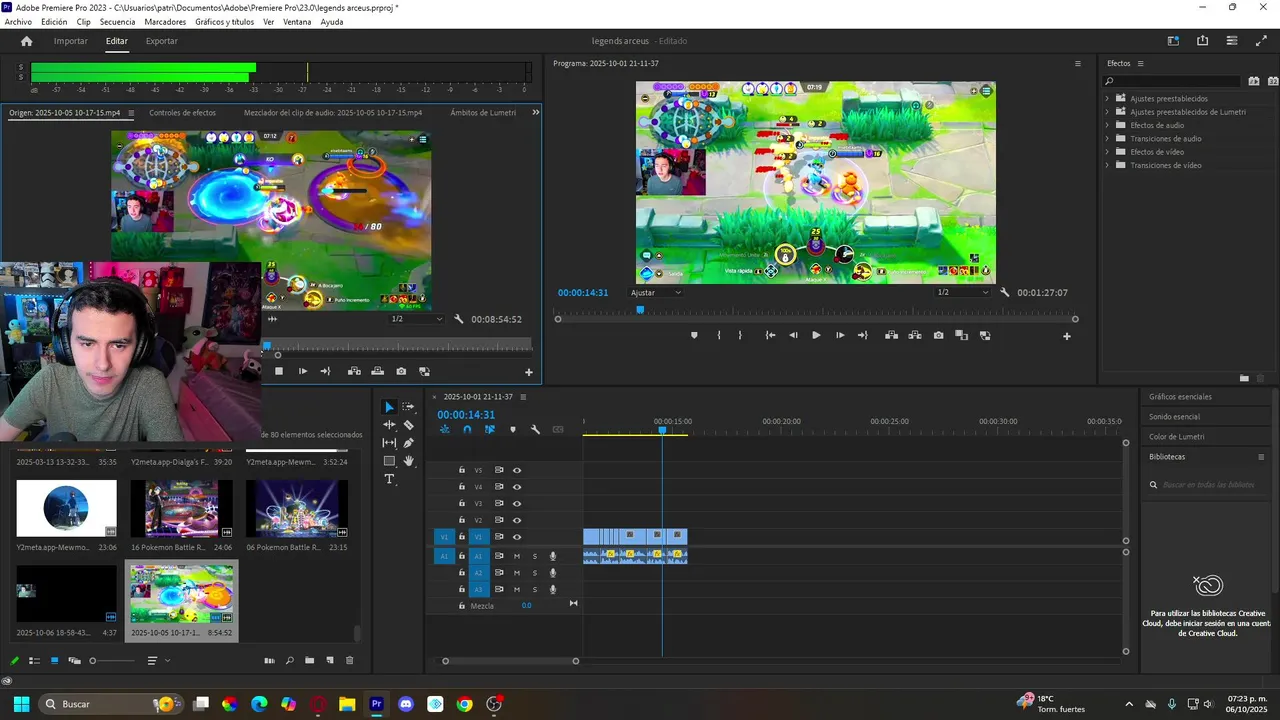Screen dimensions: 1280x720
Task: Click Extract button in Program monitor
Action: (x=915, y=335)
